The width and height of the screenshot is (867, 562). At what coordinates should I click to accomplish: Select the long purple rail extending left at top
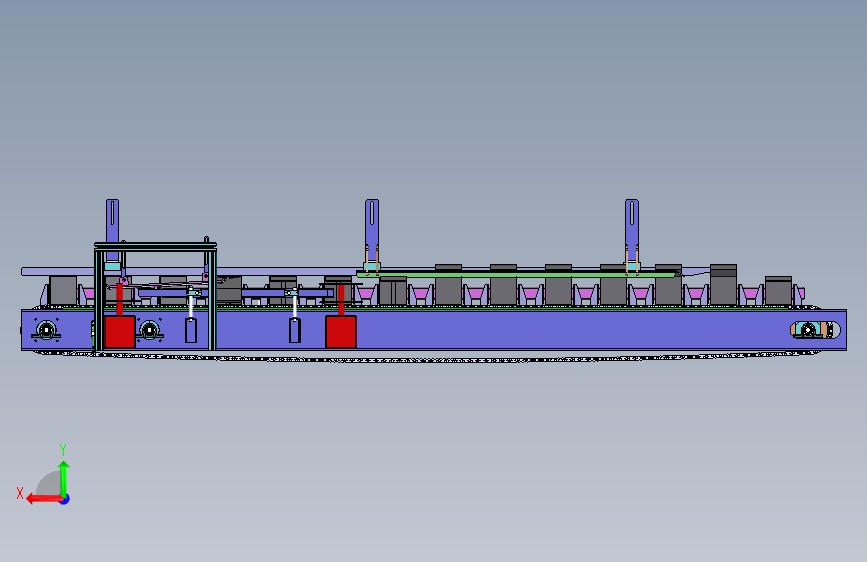(x=188, y=272)
